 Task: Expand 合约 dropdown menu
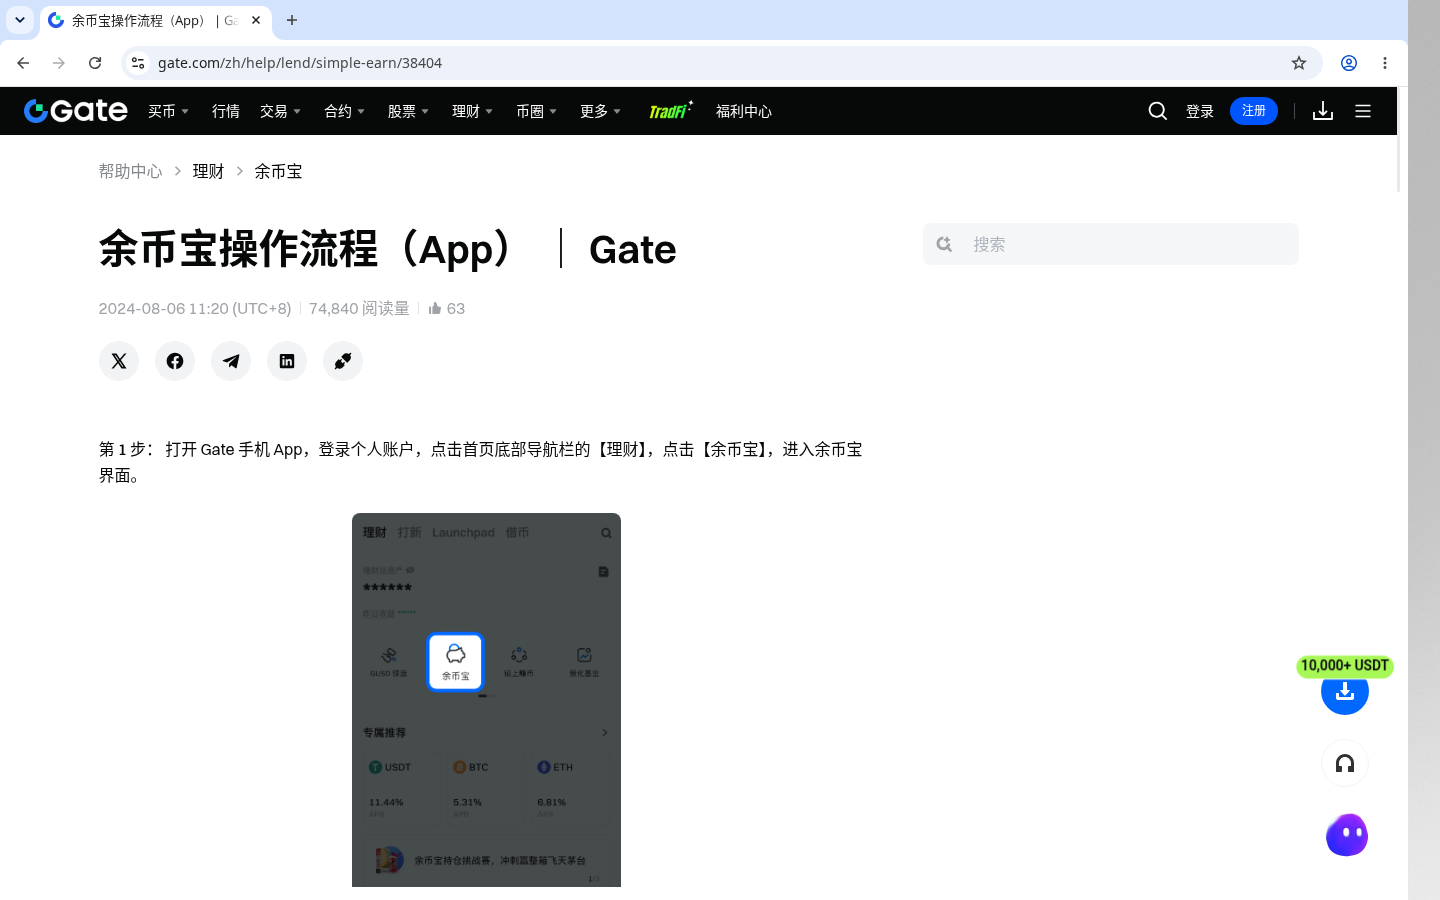tap(345, 111)
